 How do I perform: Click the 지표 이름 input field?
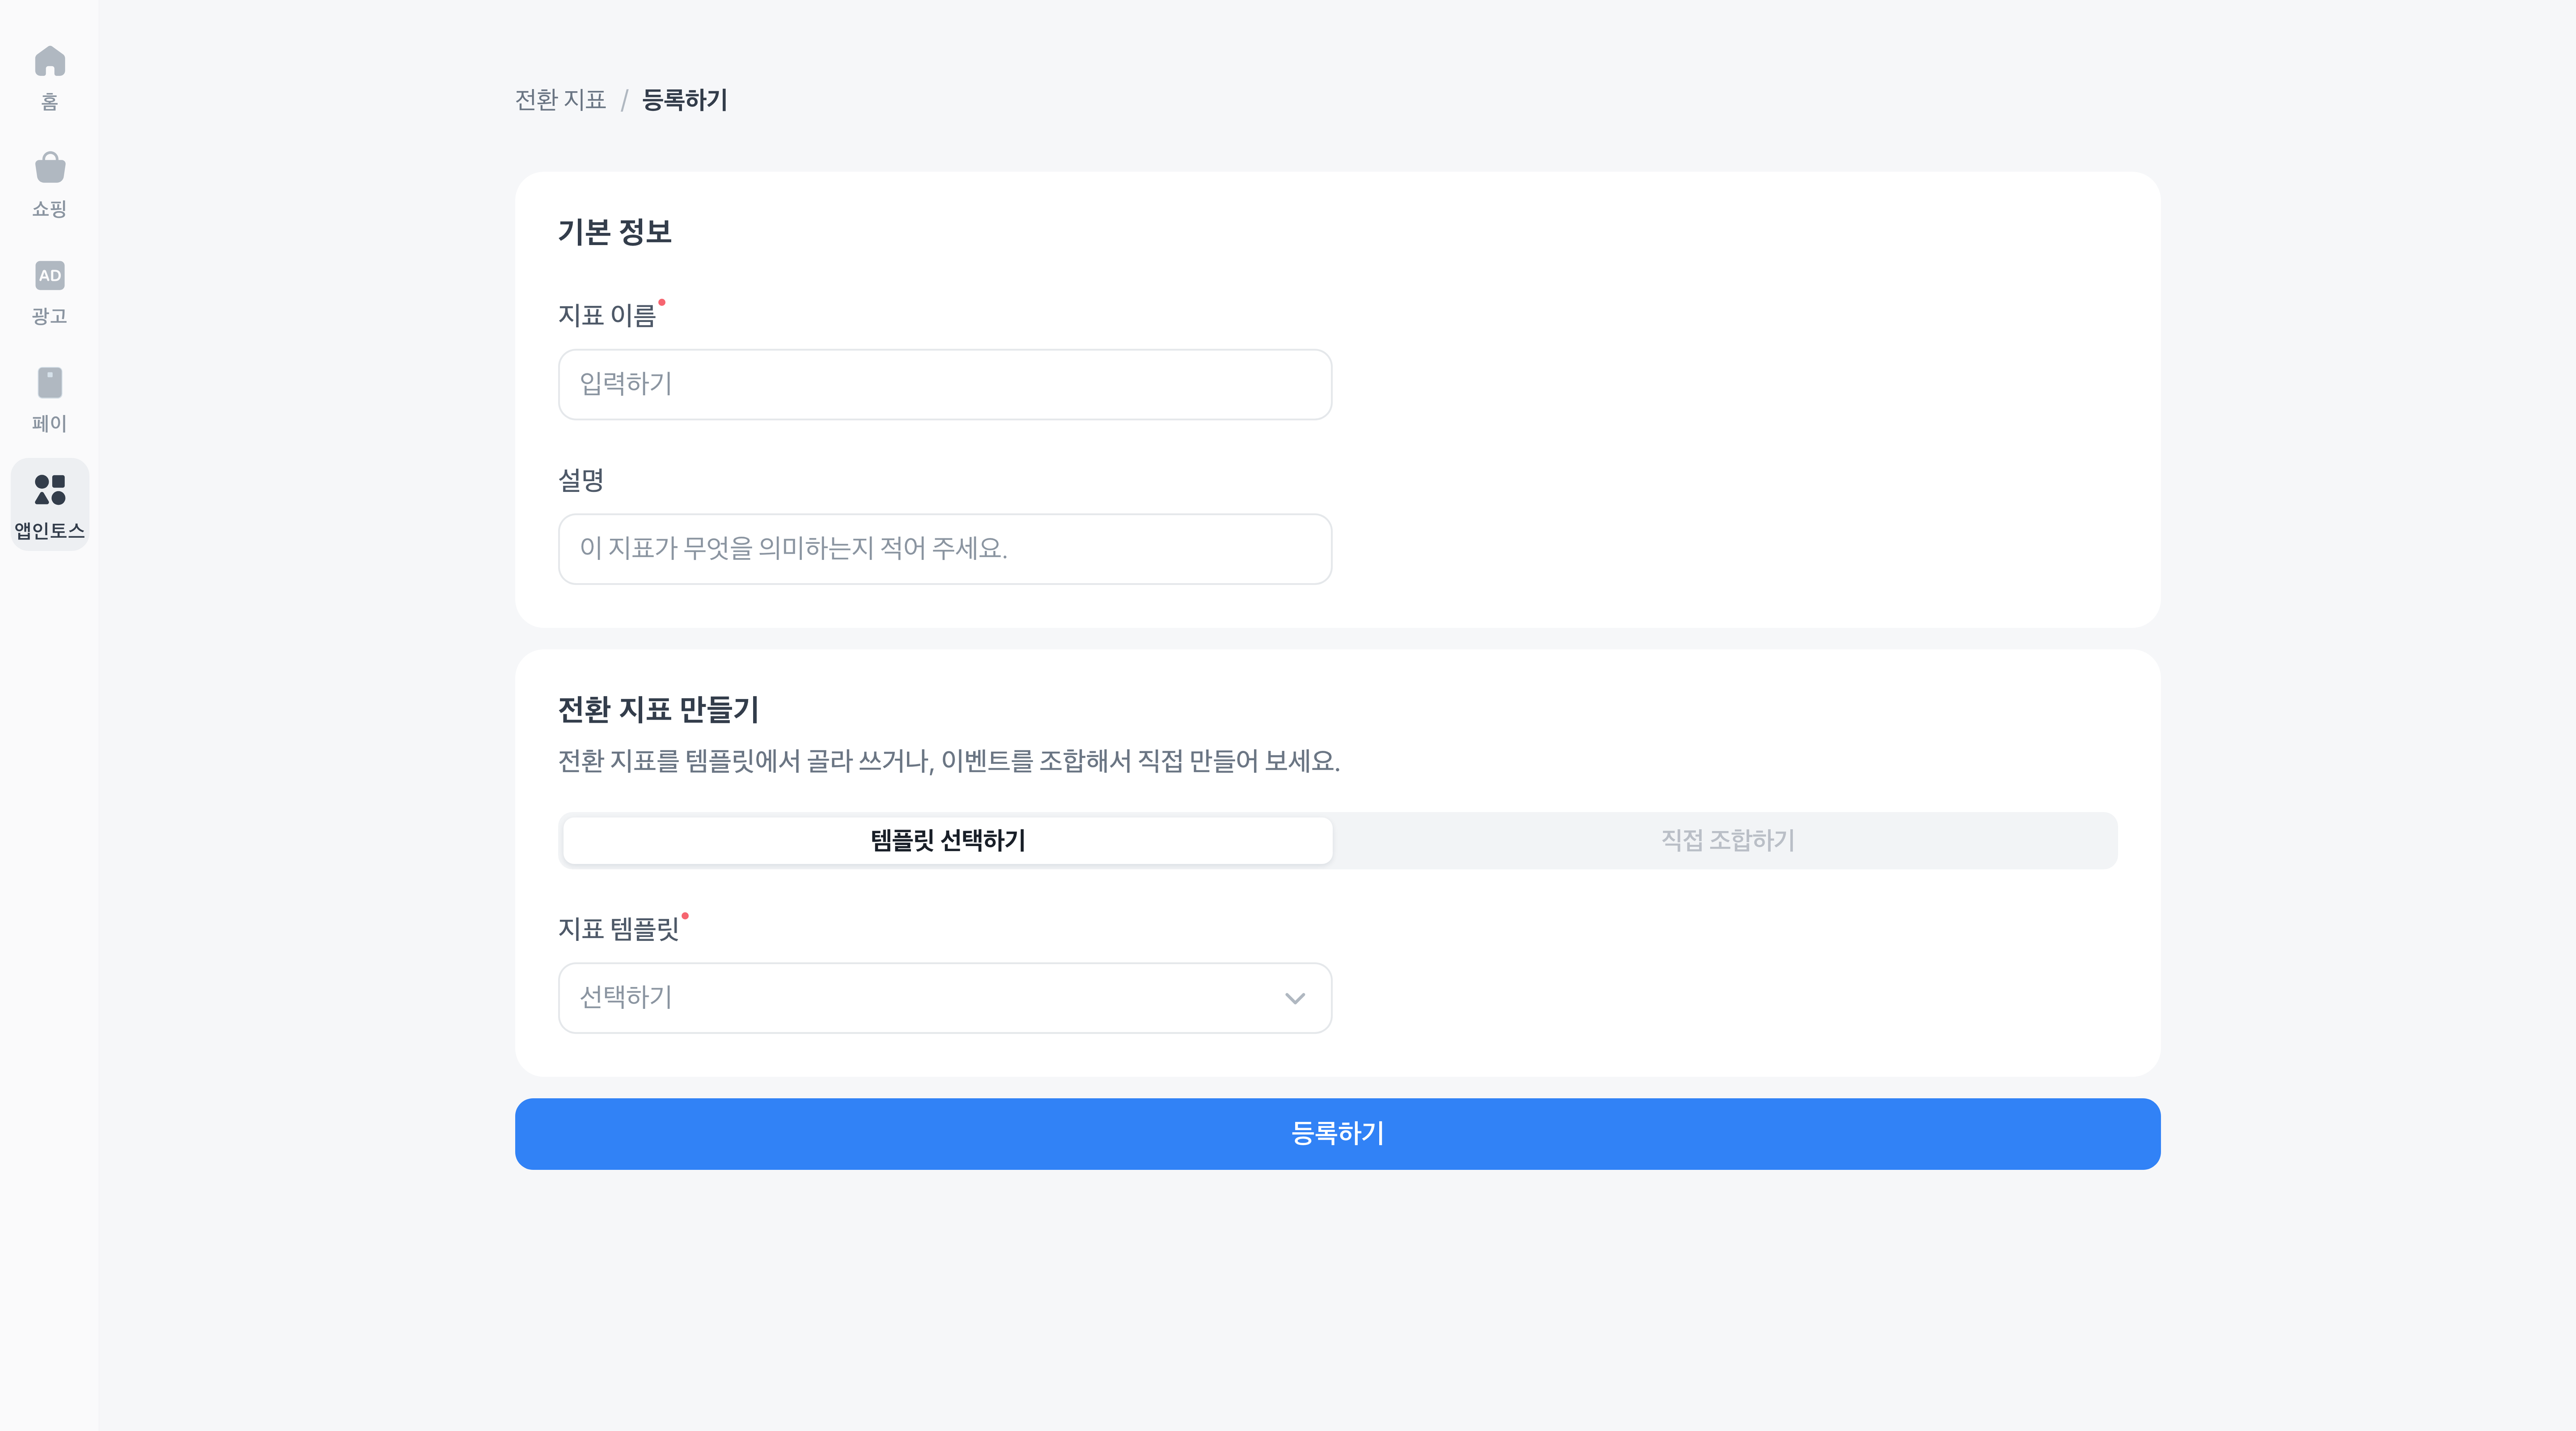pyautogui.click(x=944, y=384)
